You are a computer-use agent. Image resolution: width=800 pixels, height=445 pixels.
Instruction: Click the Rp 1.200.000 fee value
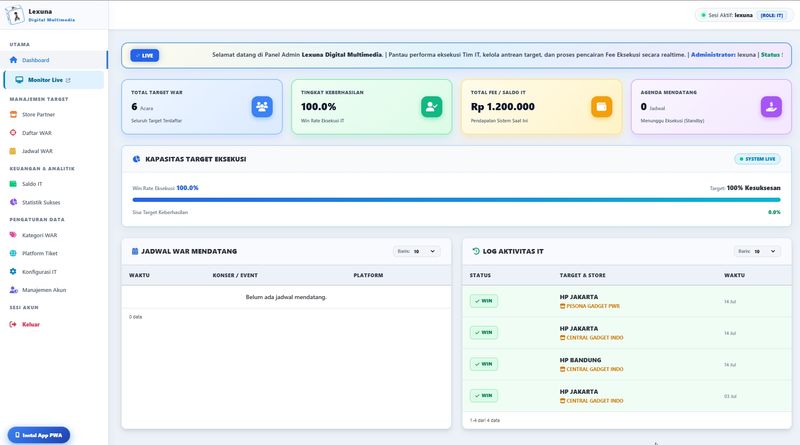coord(503,107)
